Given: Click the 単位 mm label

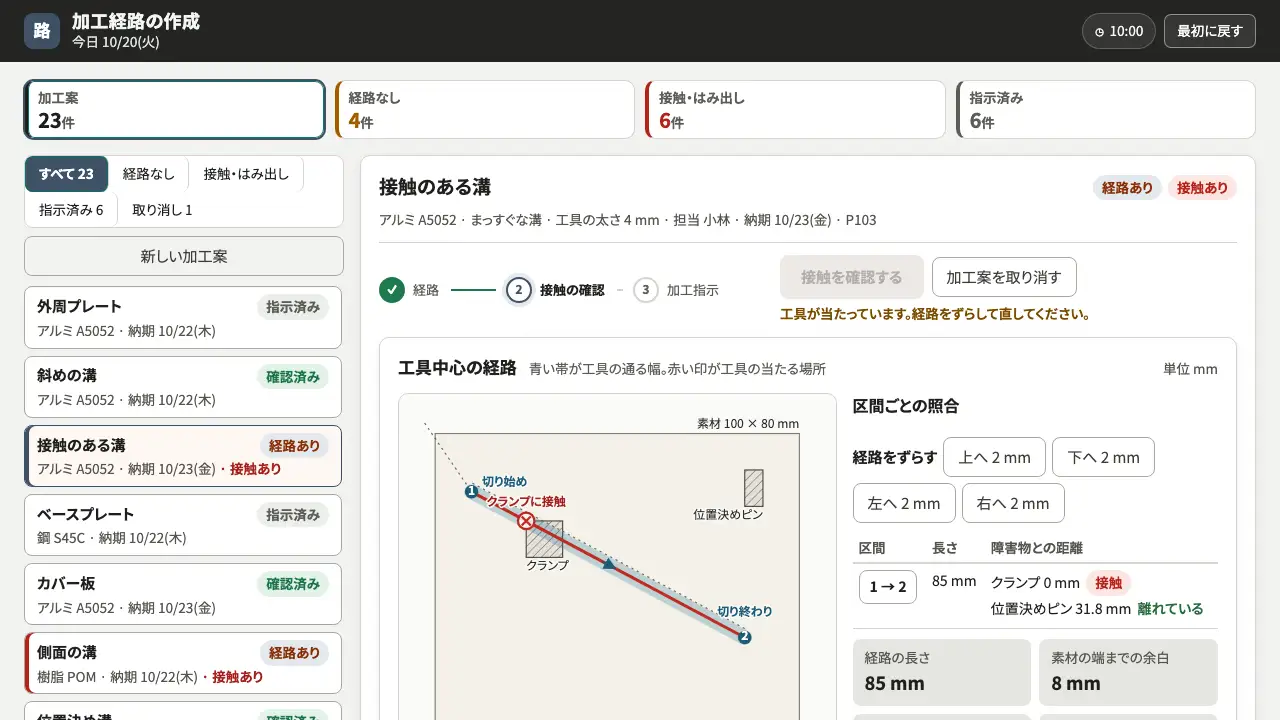Looking at the screenshot, I should (1191, 369).
